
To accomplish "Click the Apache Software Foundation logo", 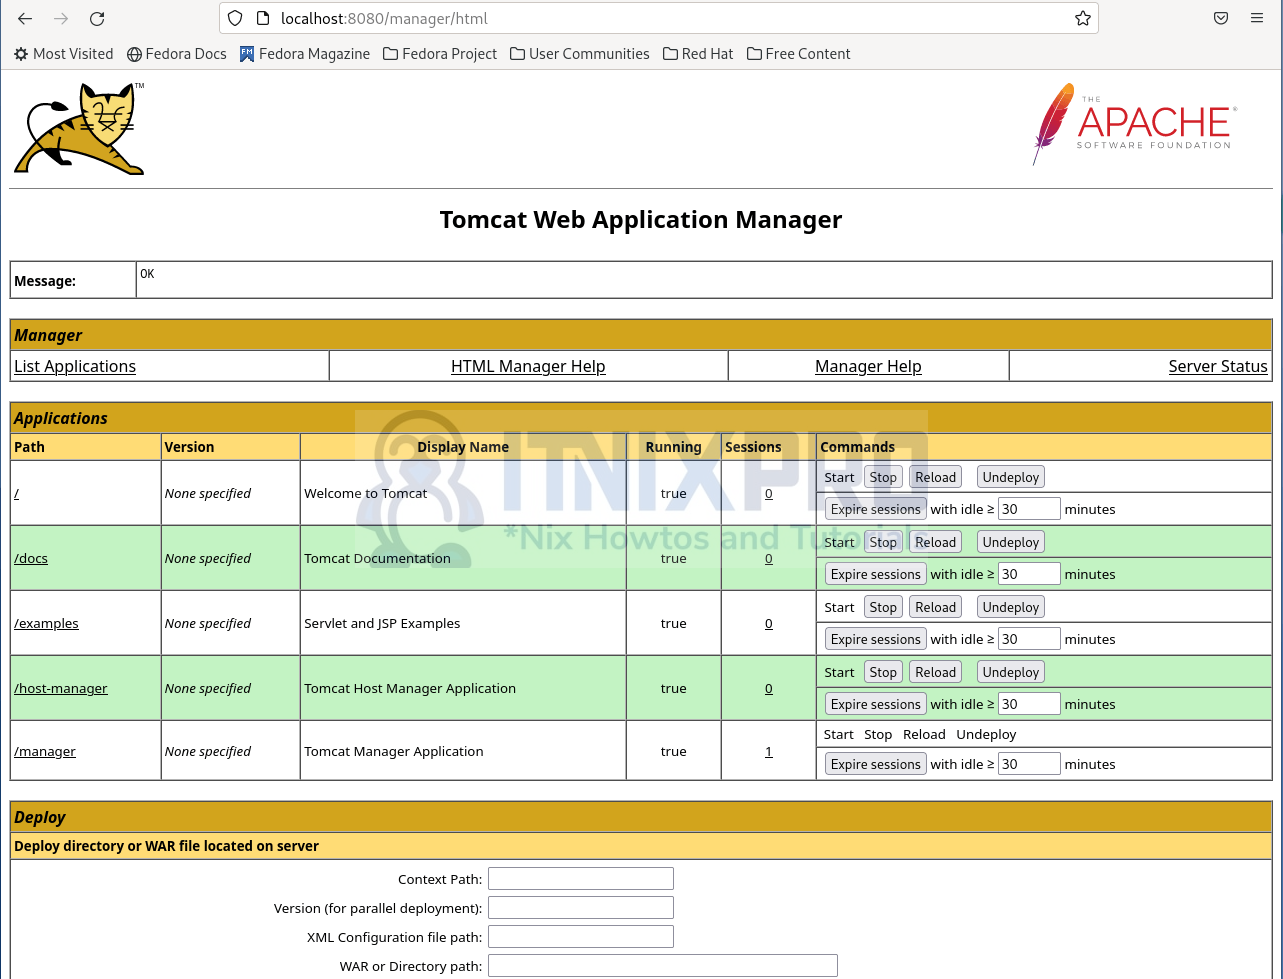I will (1134, 124).
